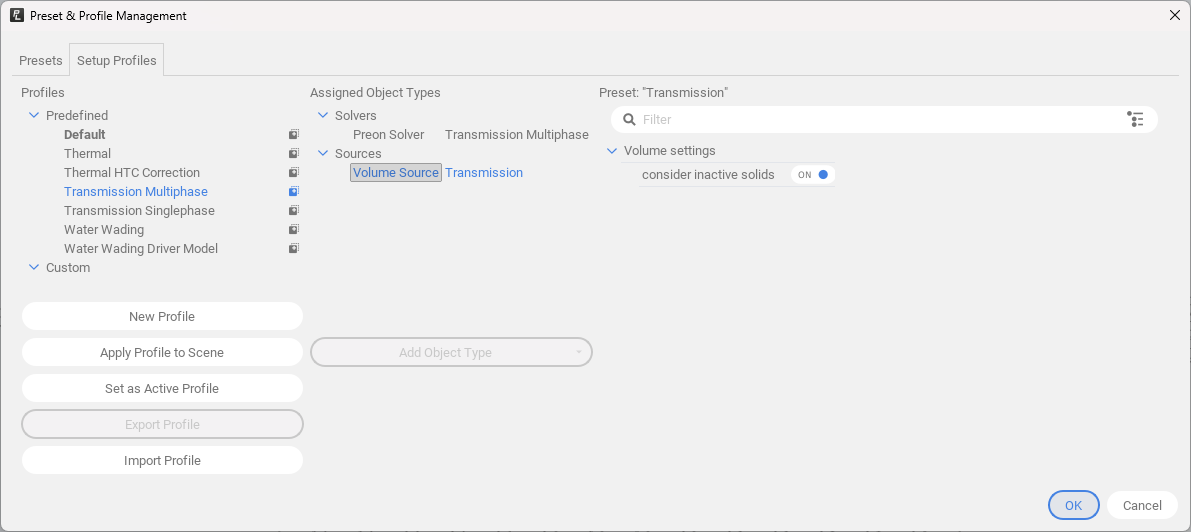The height and width of the screenshot is (532, 1191).
Task: Click the Import Profile button
Action: coord(163,461)
